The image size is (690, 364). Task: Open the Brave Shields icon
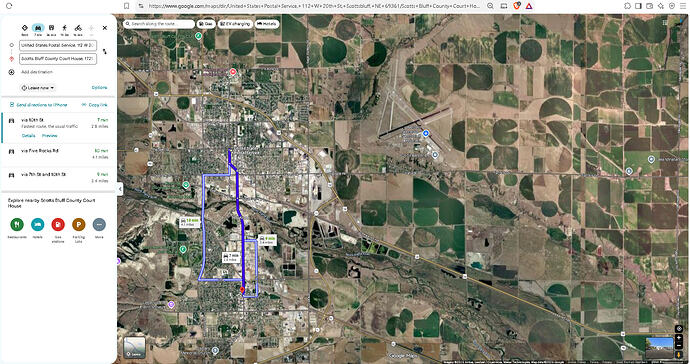[x=517, y=6]
